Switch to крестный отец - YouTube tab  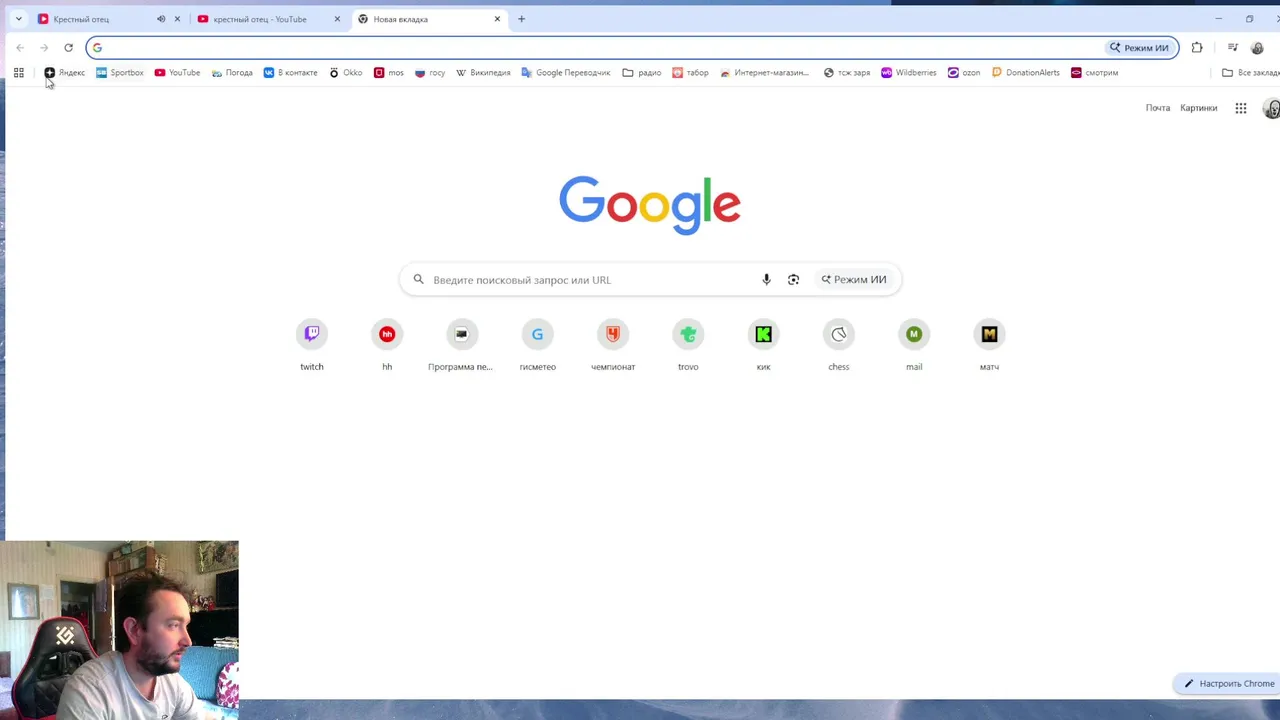tap(260, 19)
